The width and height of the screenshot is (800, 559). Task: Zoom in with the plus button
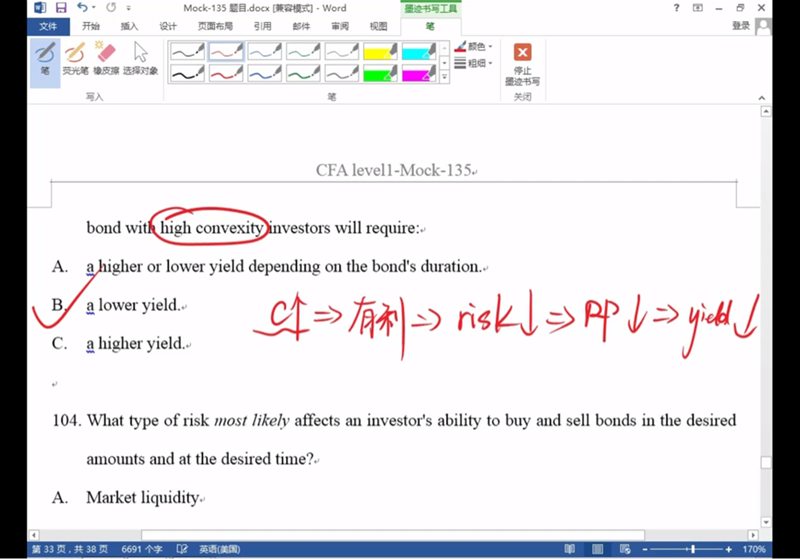coord(729,549)
